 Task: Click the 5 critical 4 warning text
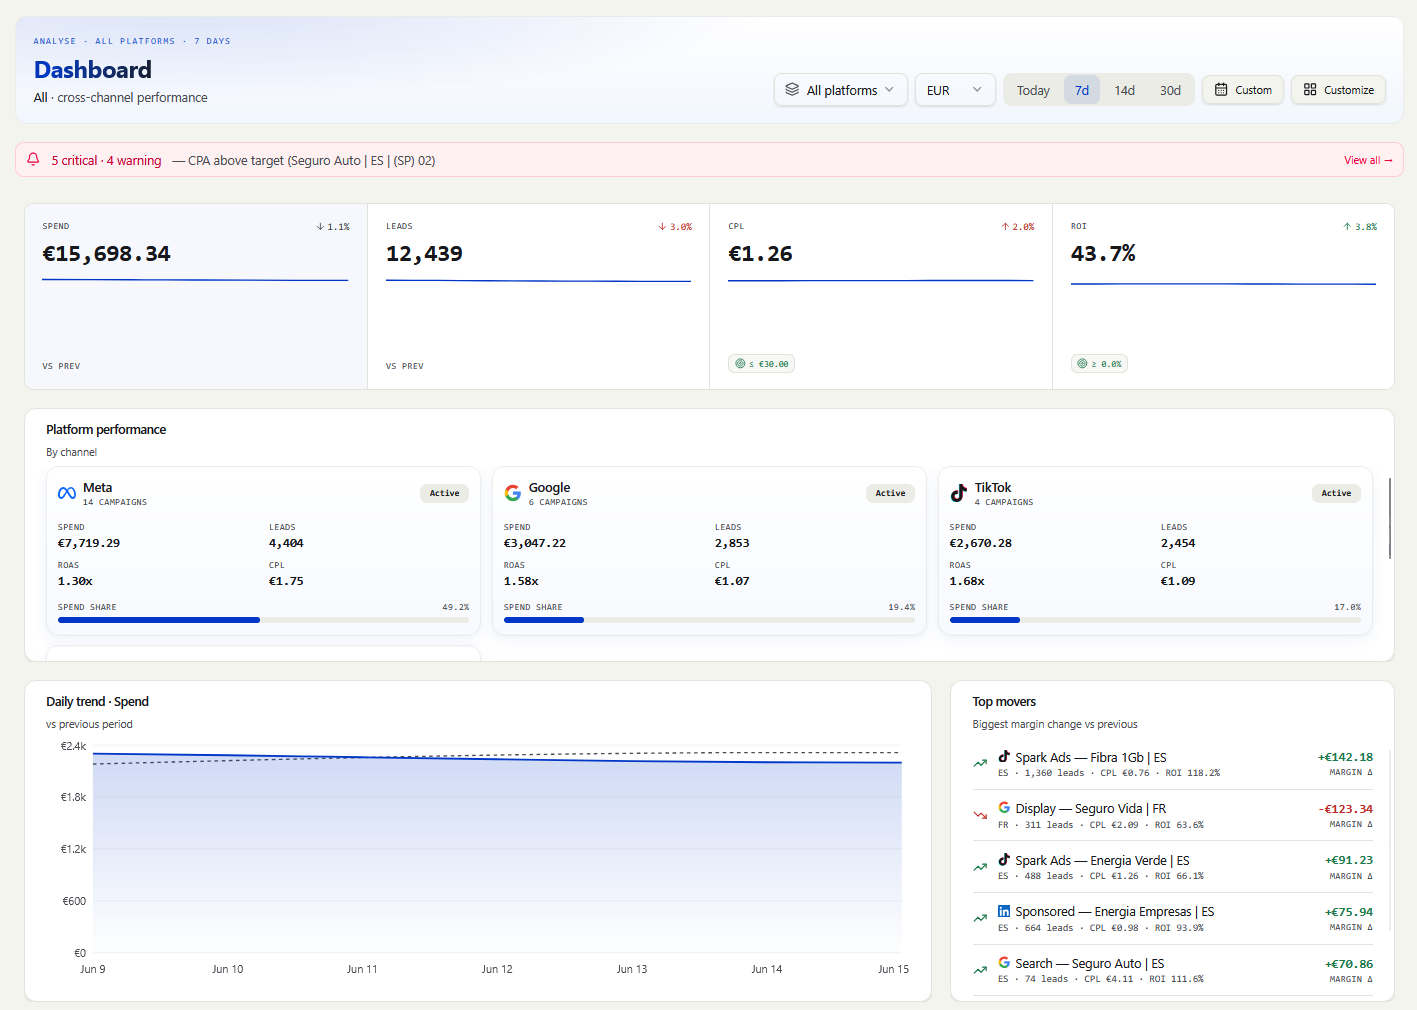106,160
